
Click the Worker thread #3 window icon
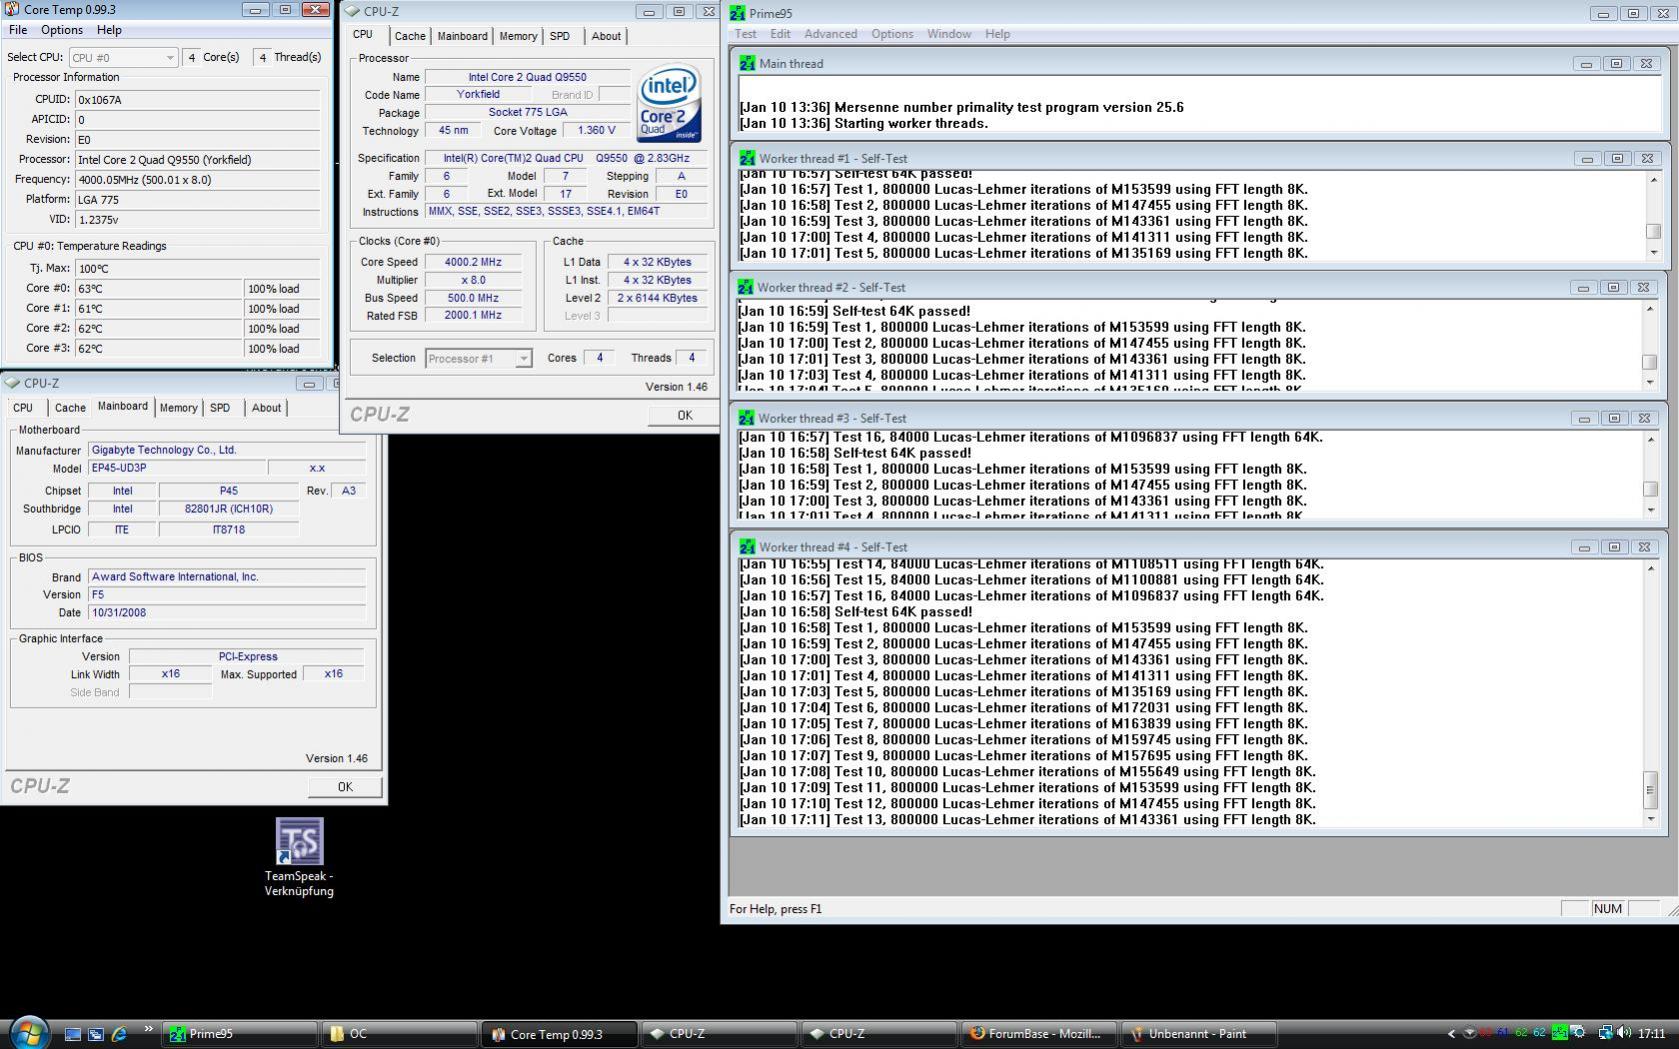click(x=746, y=418)
